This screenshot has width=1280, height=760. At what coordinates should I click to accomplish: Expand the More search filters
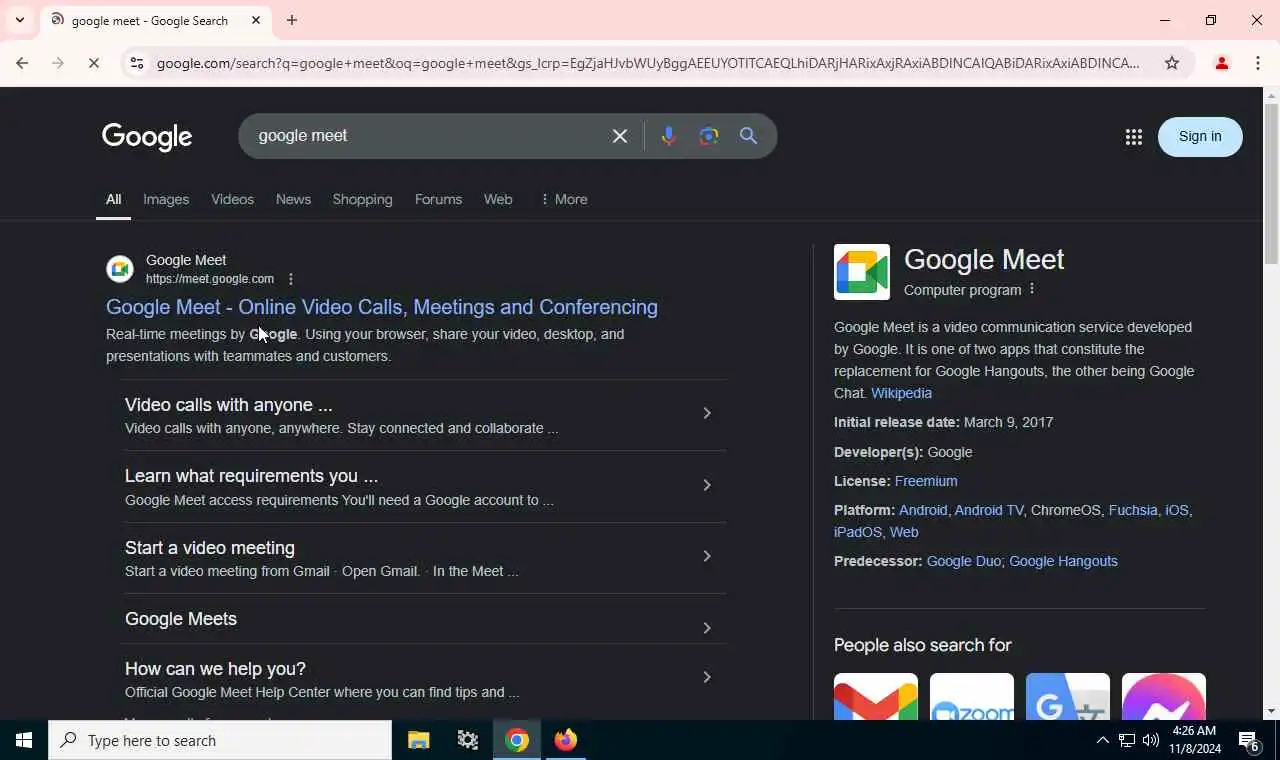coord(563,199)
